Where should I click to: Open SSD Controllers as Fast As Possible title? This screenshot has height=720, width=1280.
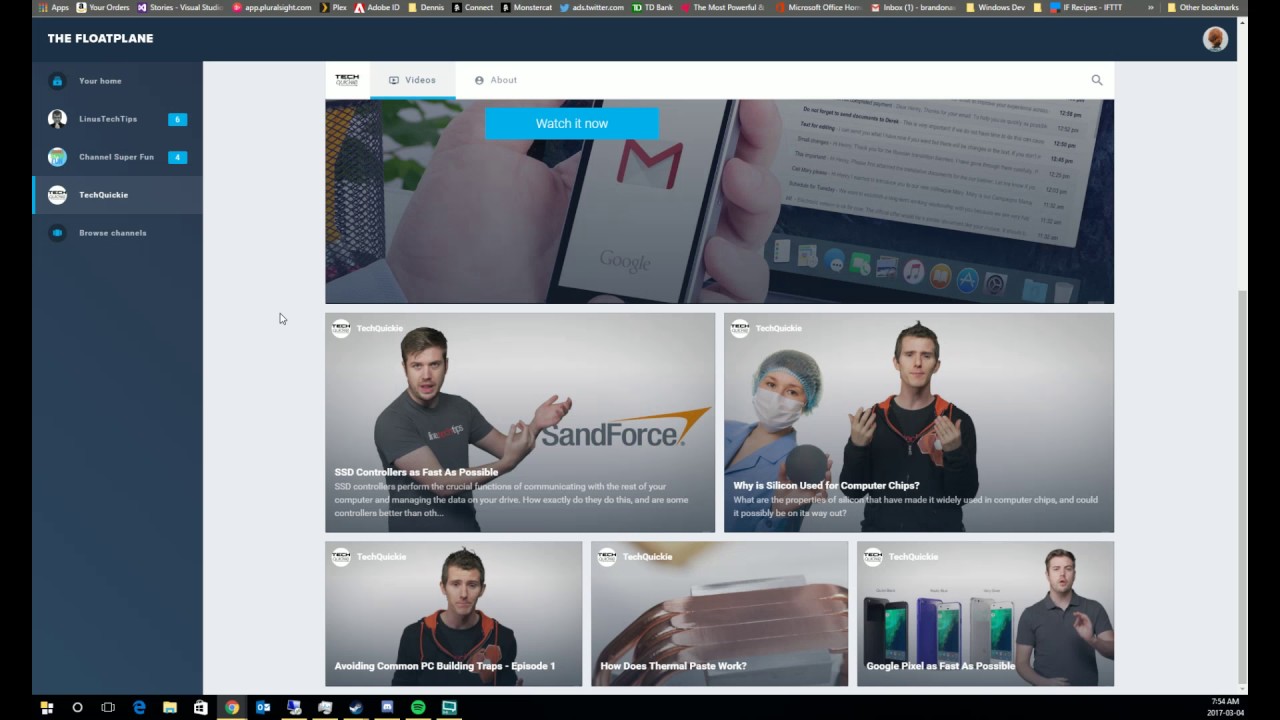(416, 472)
